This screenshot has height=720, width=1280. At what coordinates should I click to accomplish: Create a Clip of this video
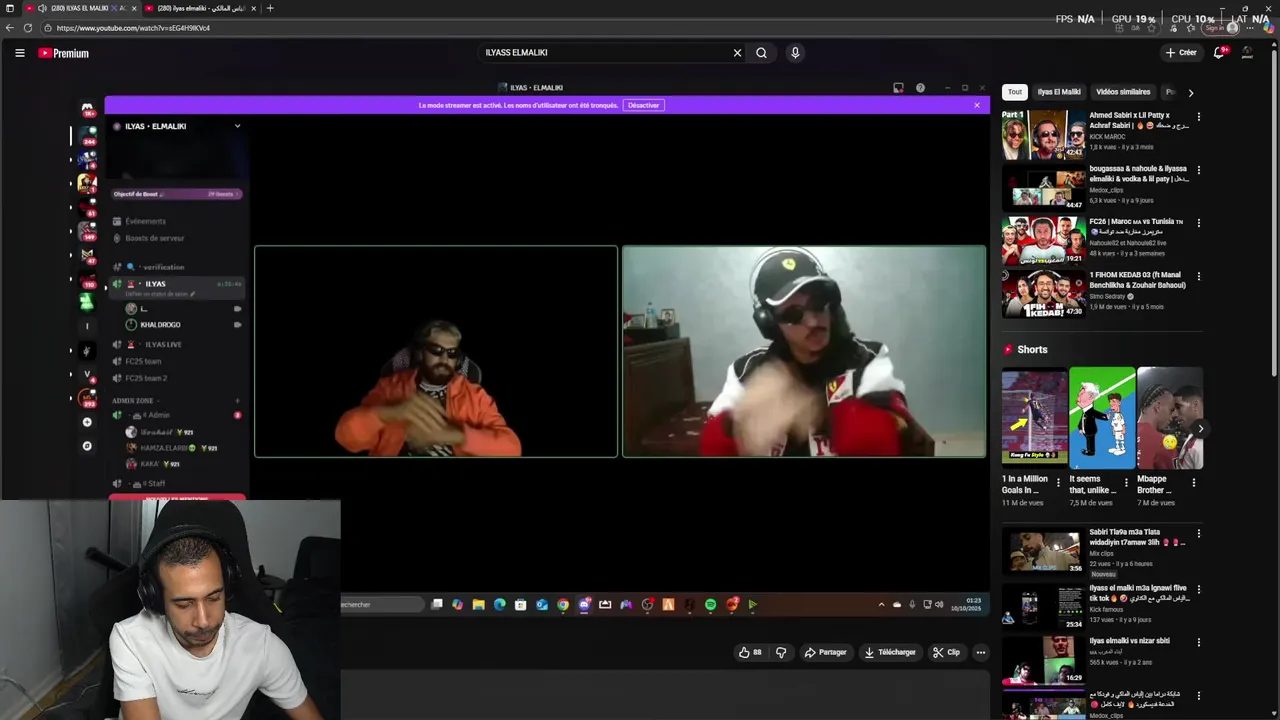(946, 652)
